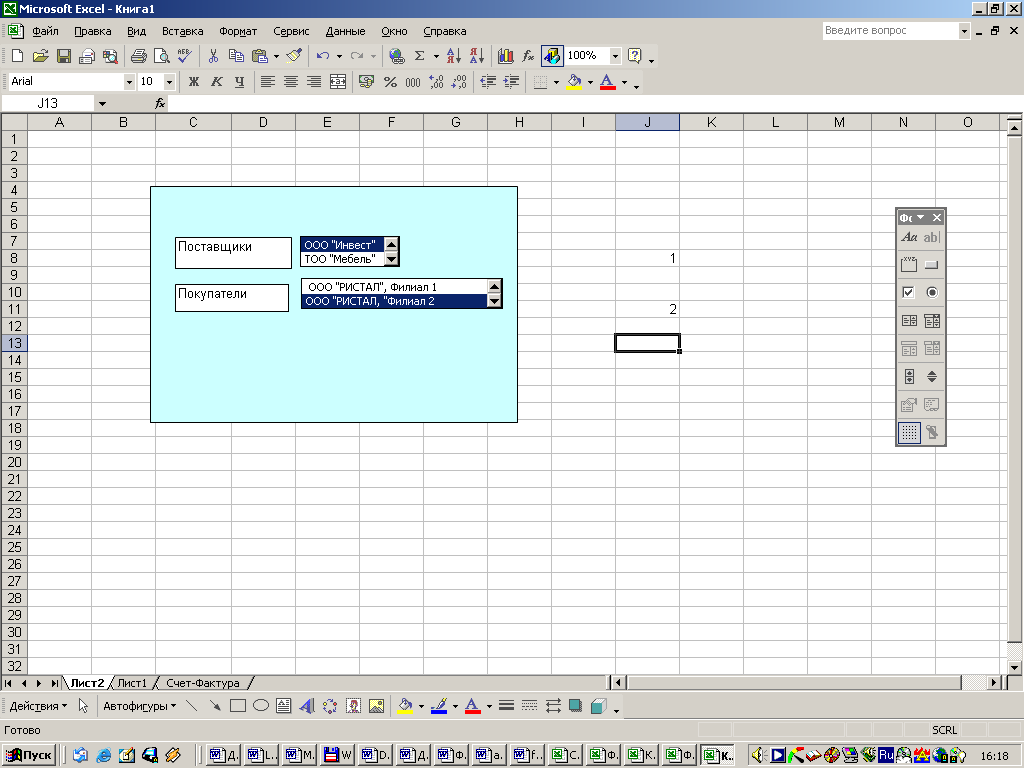Select Option Button control in Forms toolbar

tap(932, 292)
